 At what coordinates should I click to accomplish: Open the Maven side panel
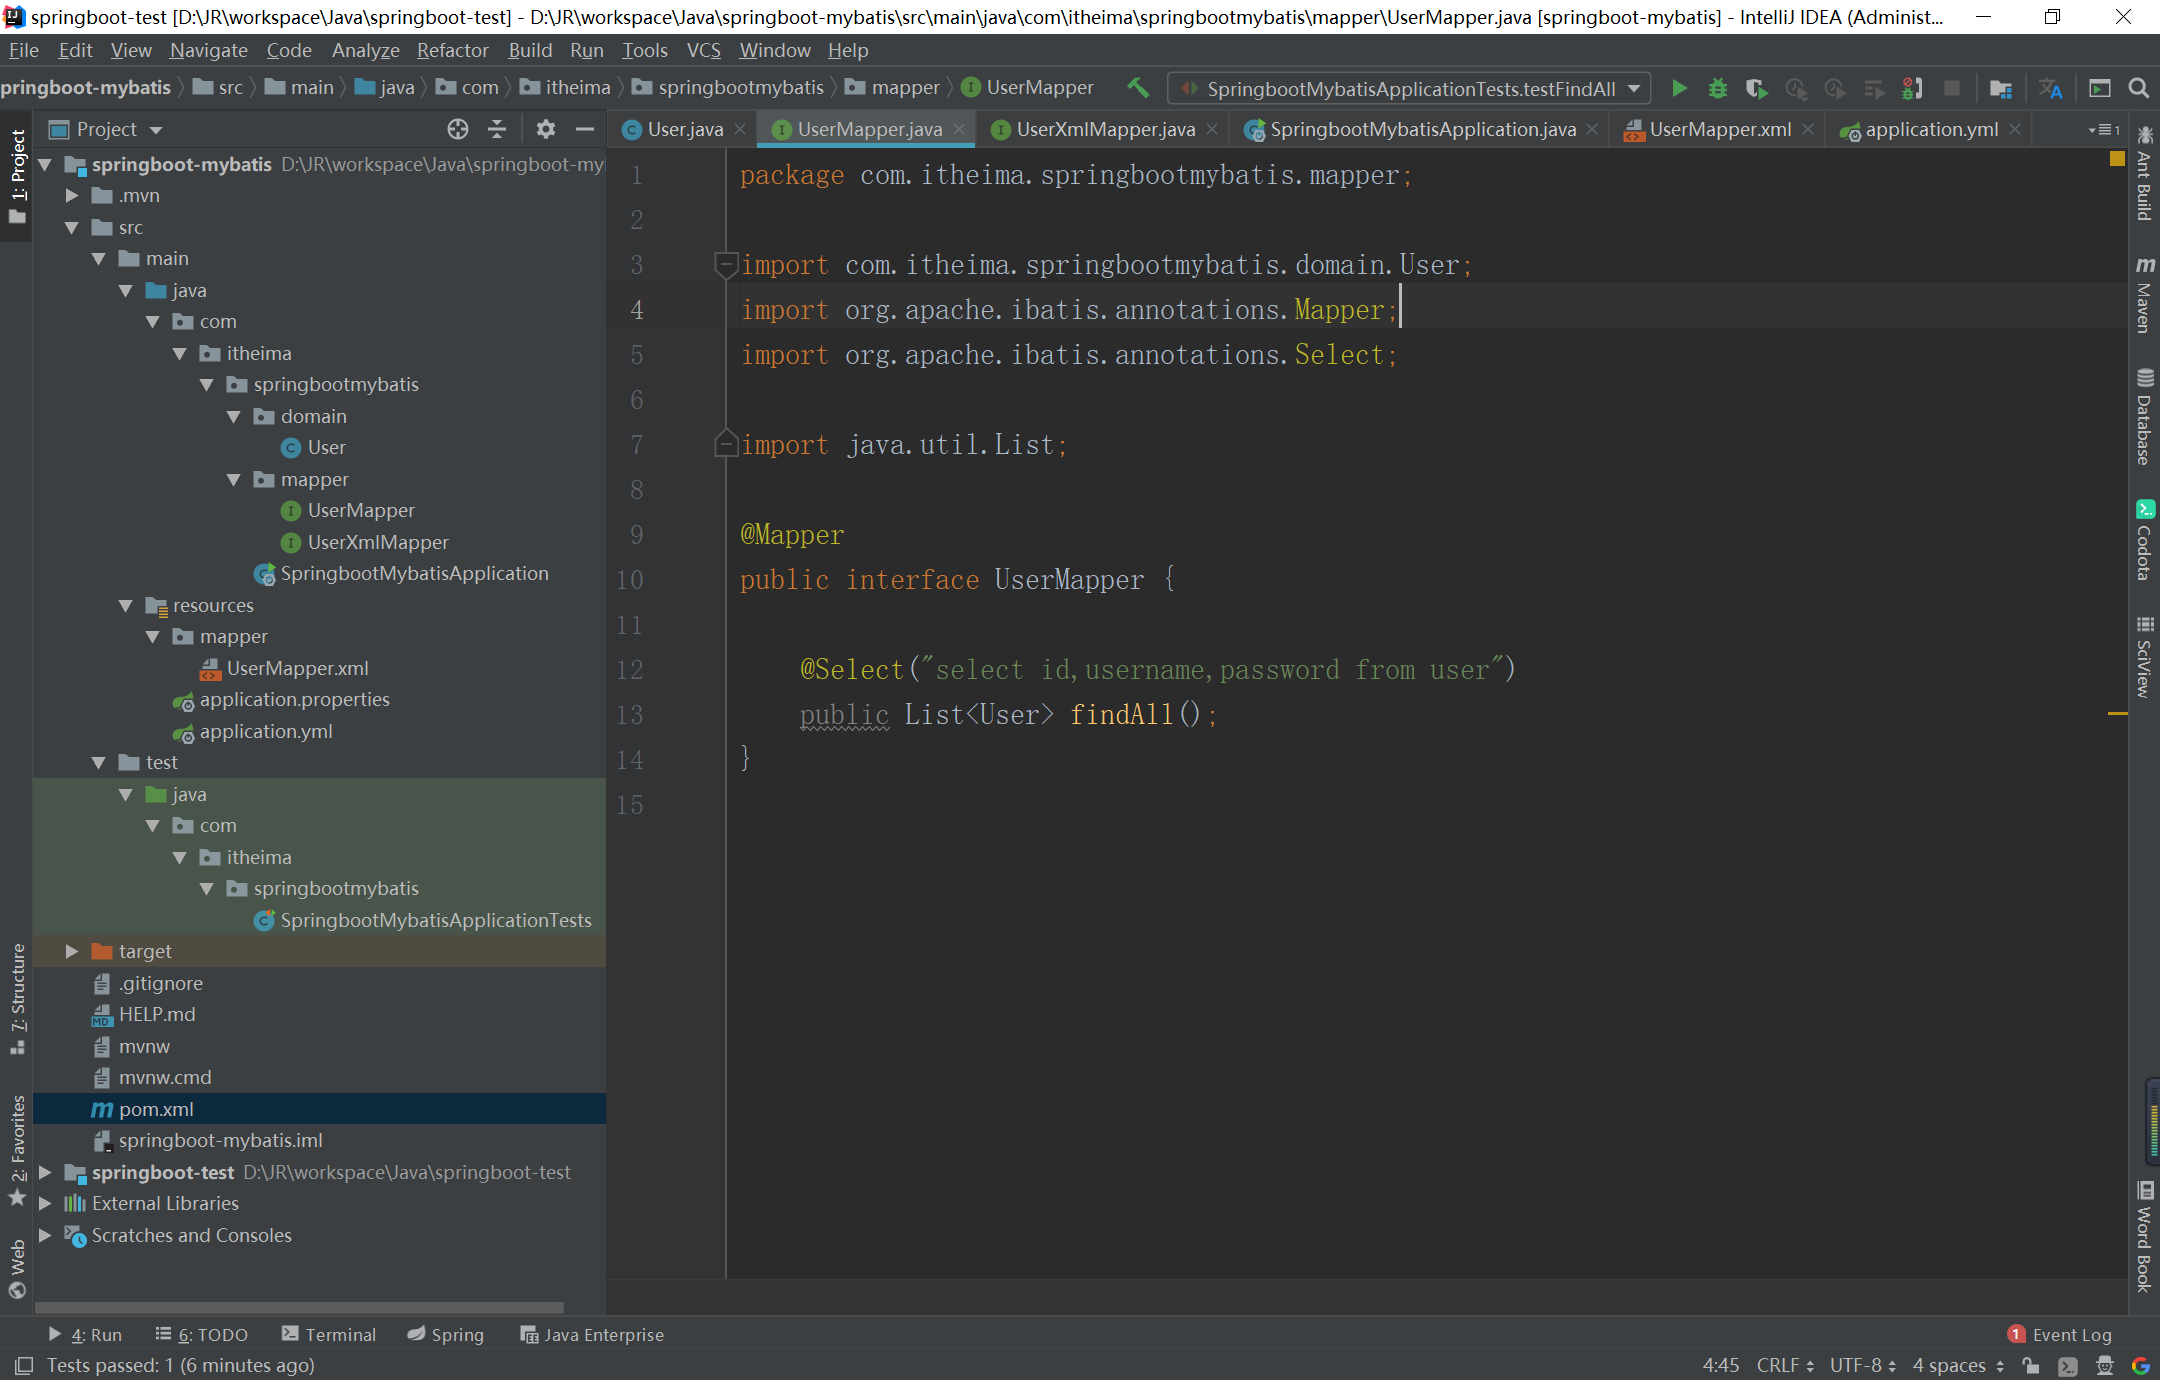[2144, 294]
